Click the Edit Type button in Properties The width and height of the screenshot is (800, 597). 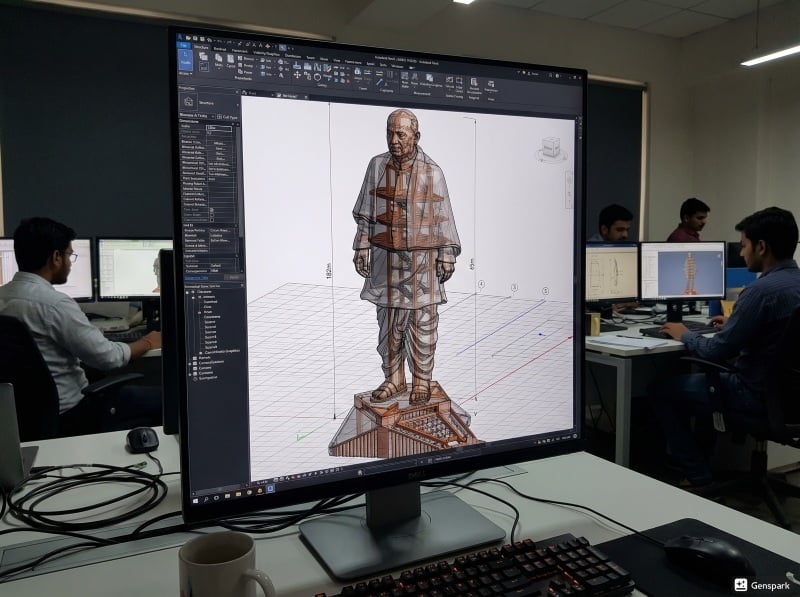(228, 117)
